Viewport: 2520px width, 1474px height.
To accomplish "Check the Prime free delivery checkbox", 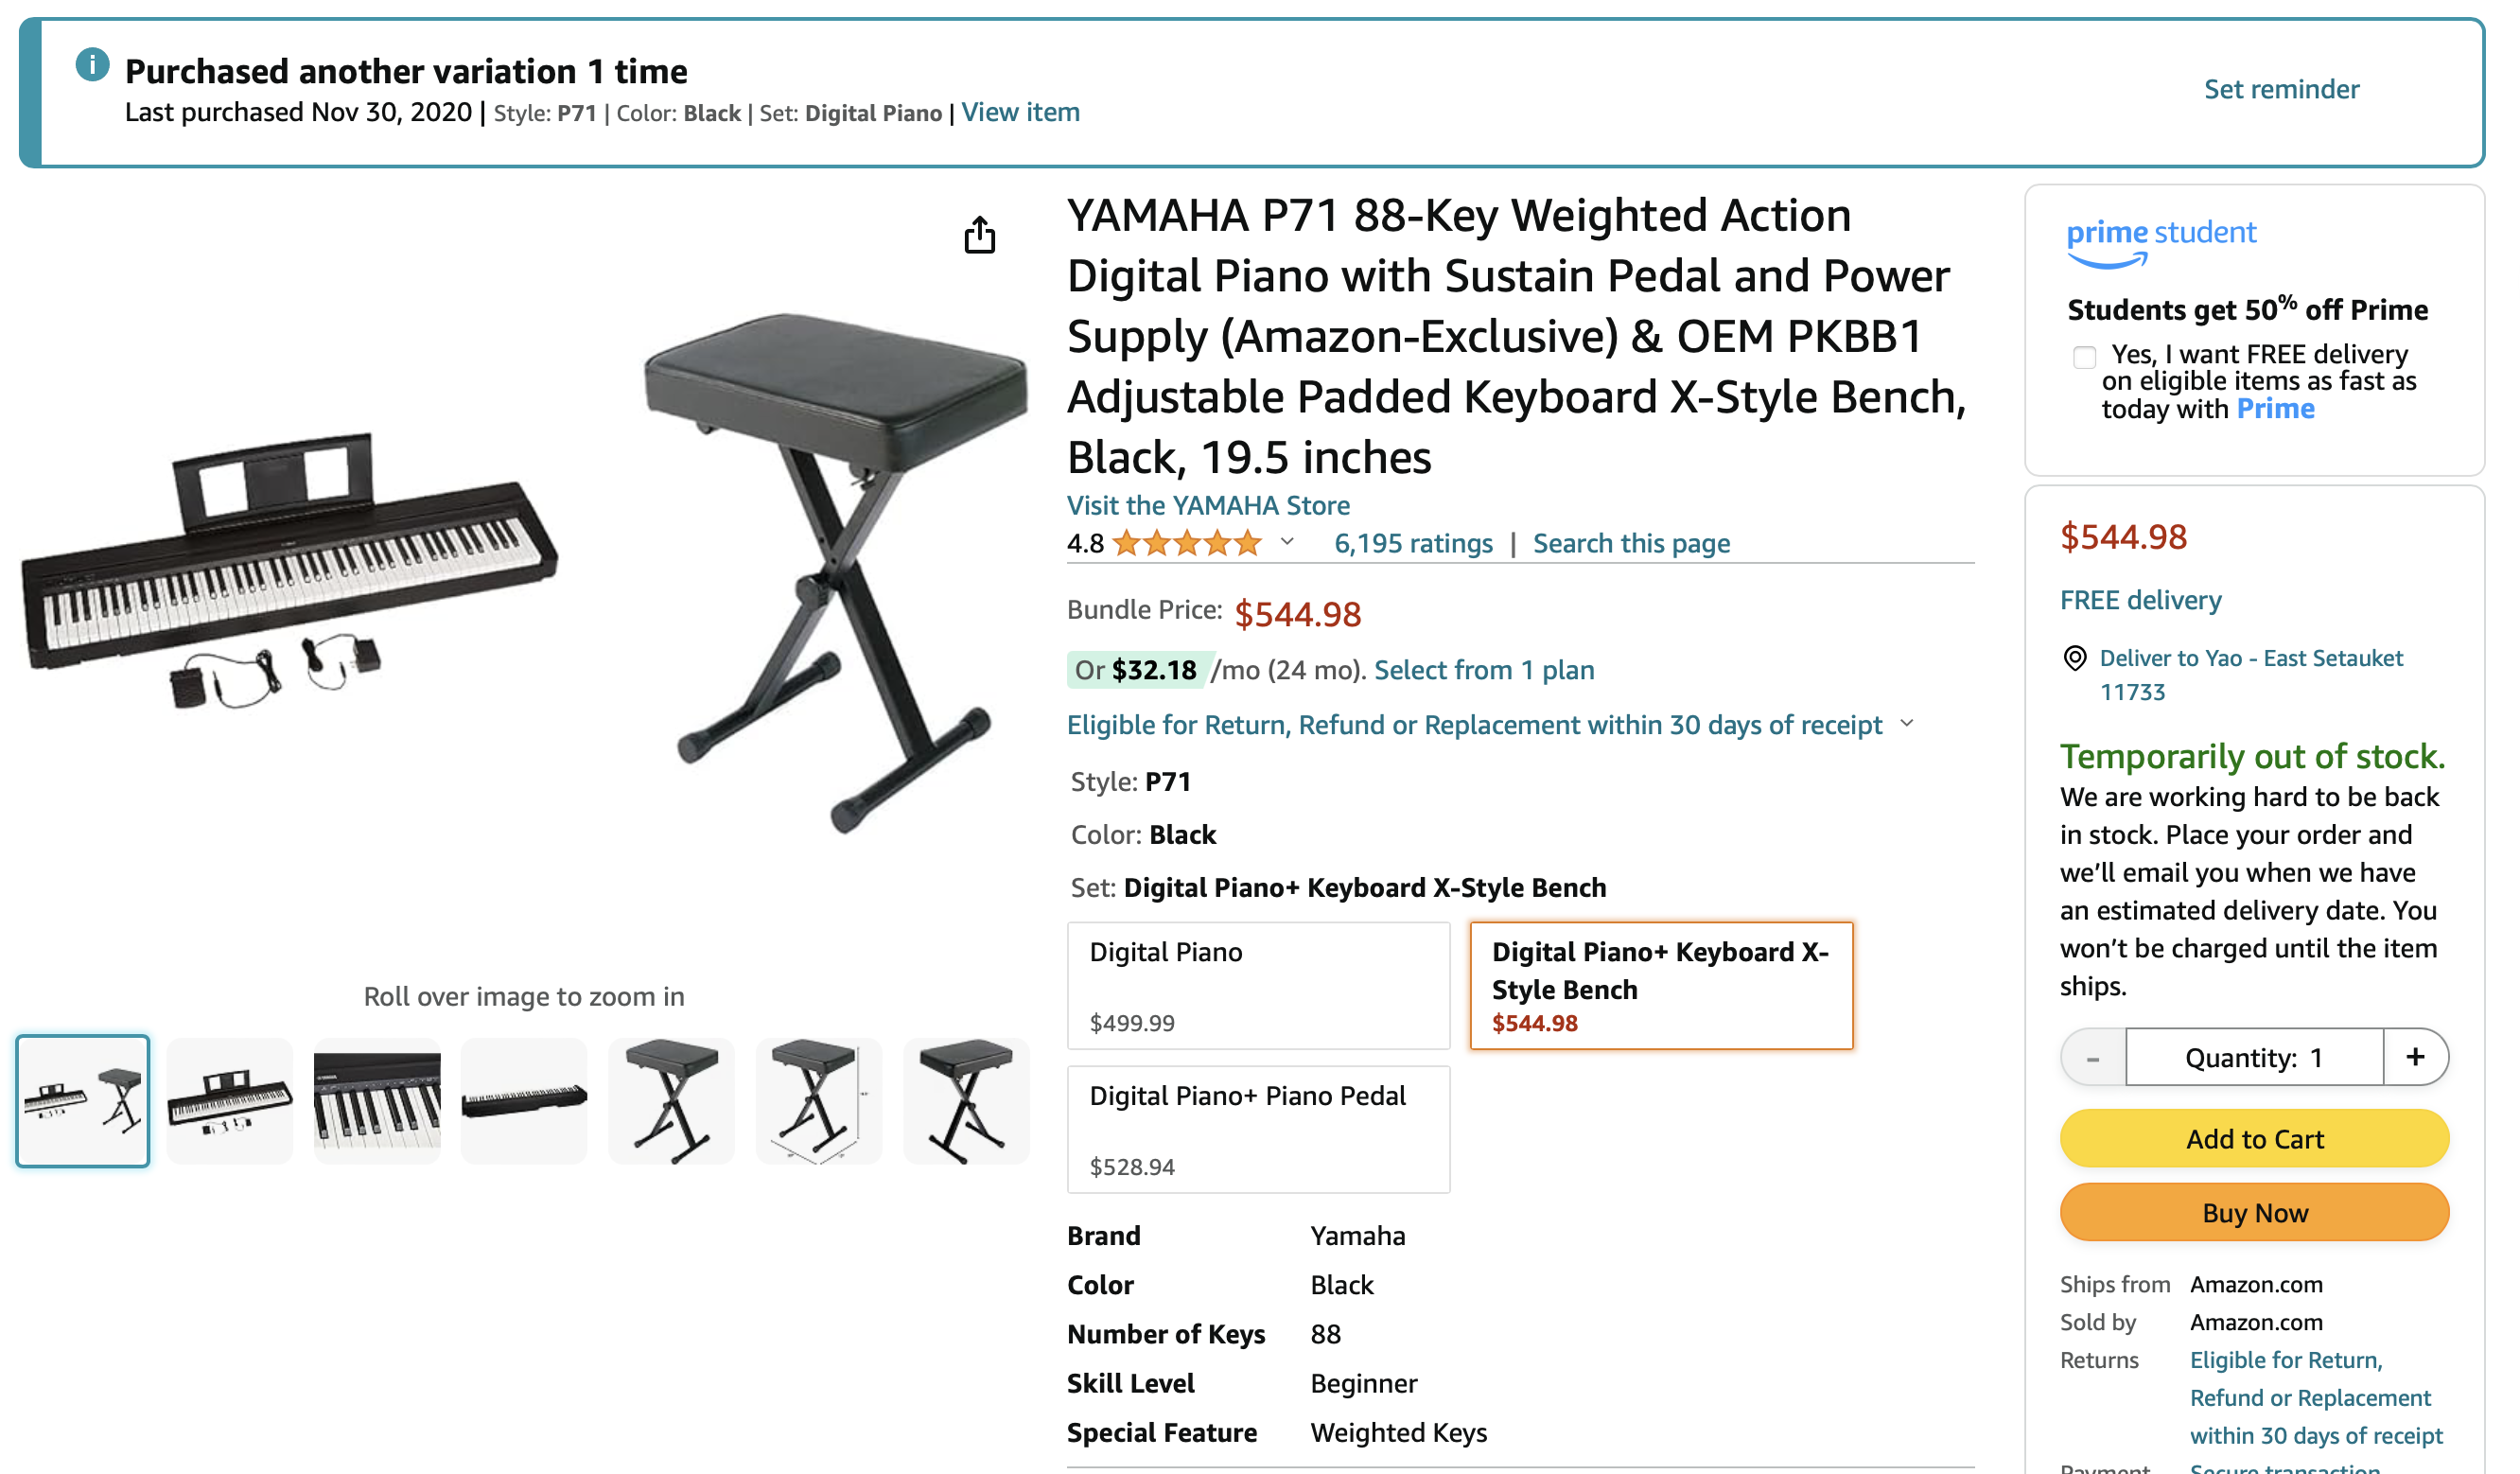I will (x=2084, y=357).
